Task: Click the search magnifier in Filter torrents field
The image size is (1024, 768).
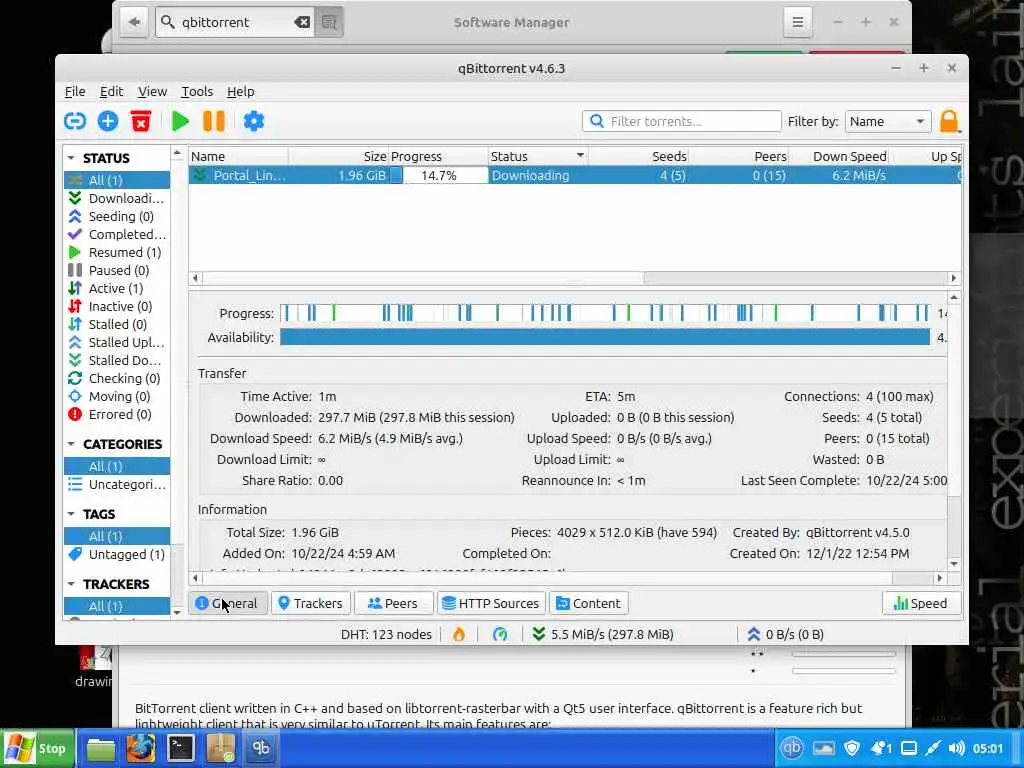Action: [x=596, y=121]
